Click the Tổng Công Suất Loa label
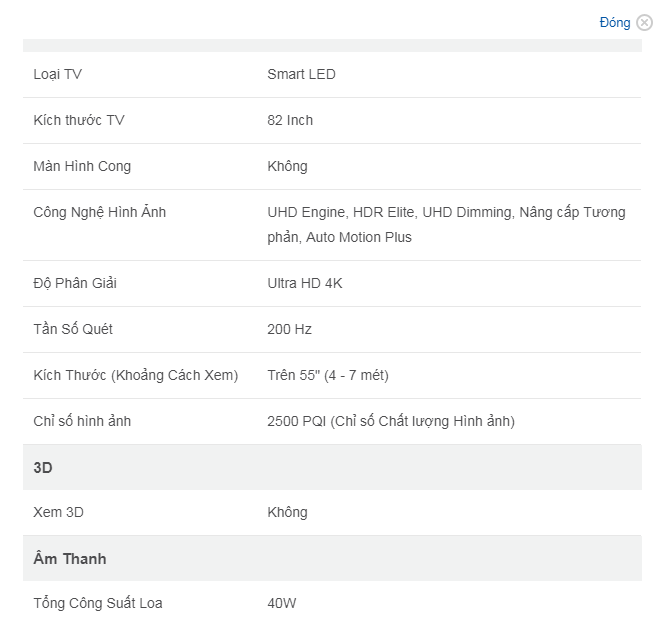 pyautogui.click(x=98, y=603)
